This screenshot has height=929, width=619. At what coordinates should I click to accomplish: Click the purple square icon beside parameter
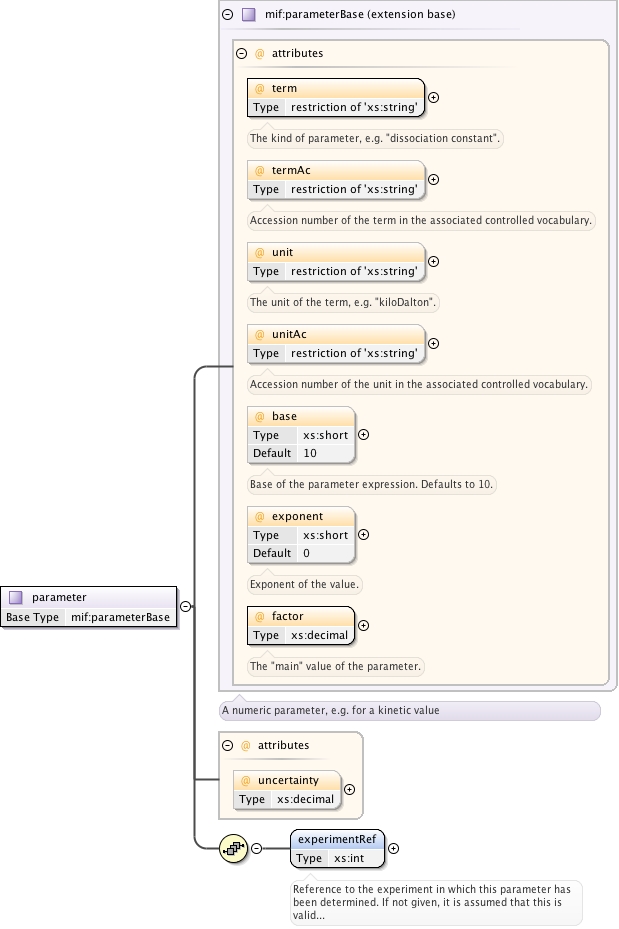tap(16, 597)
